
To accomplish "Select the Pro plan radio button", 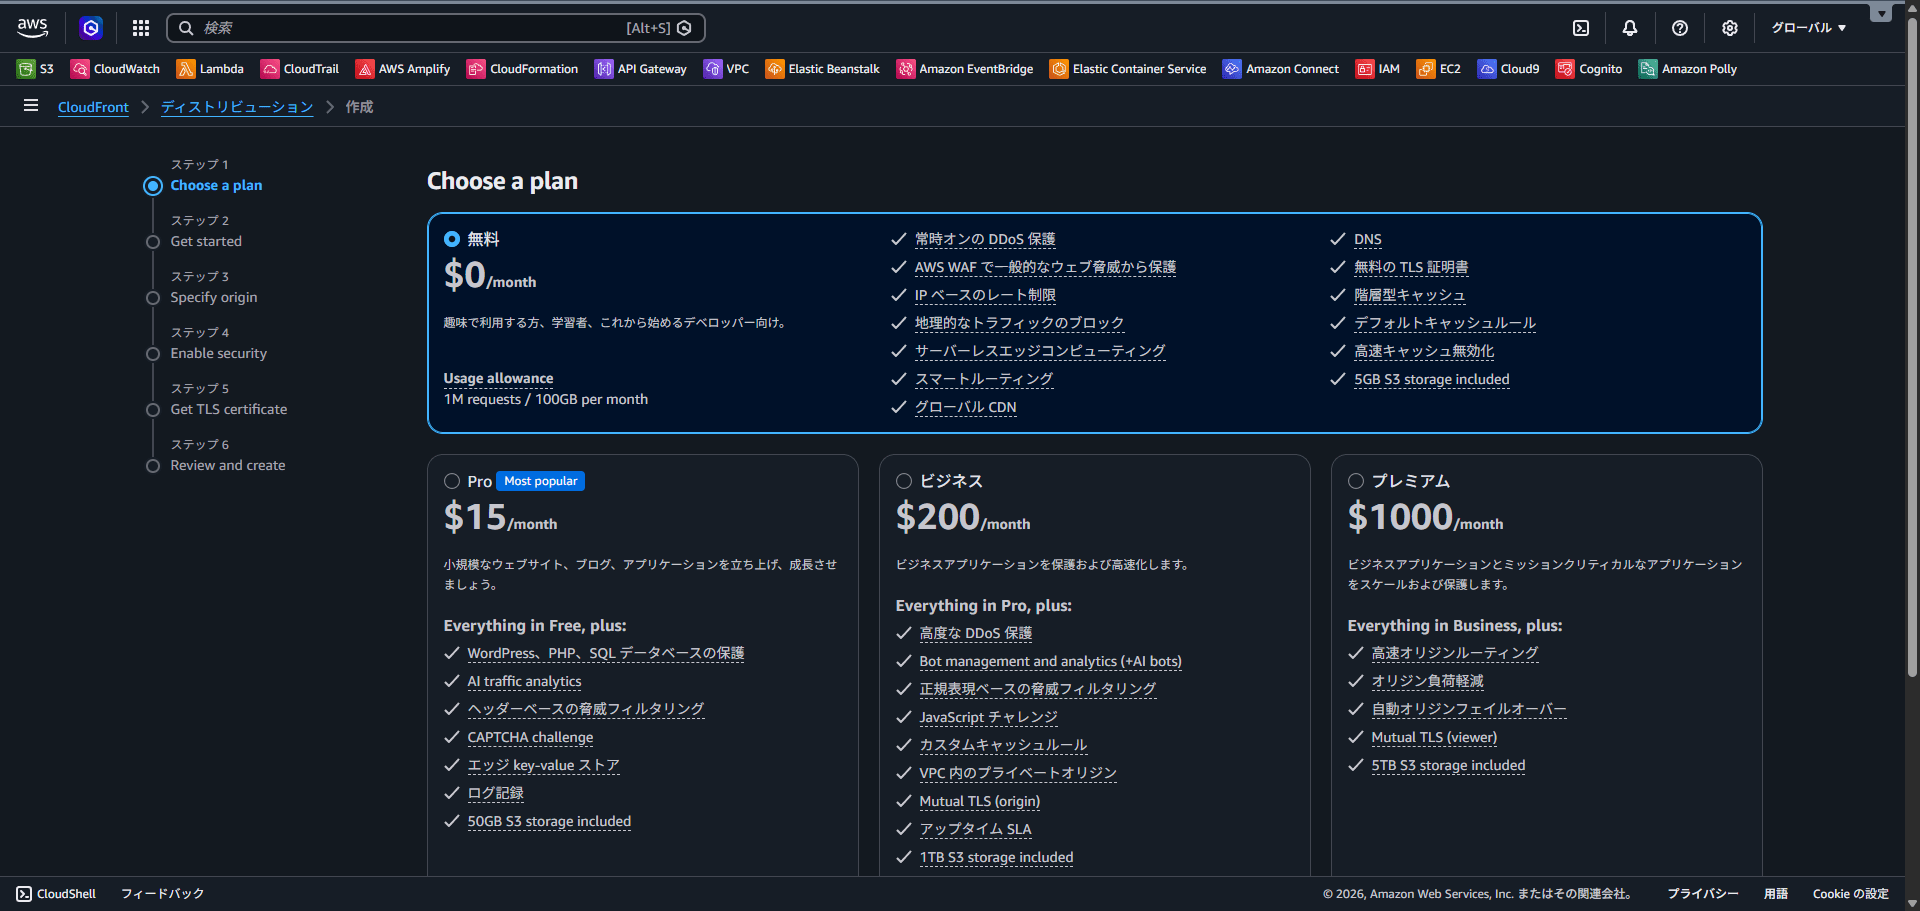I will (x=452, y=481).
